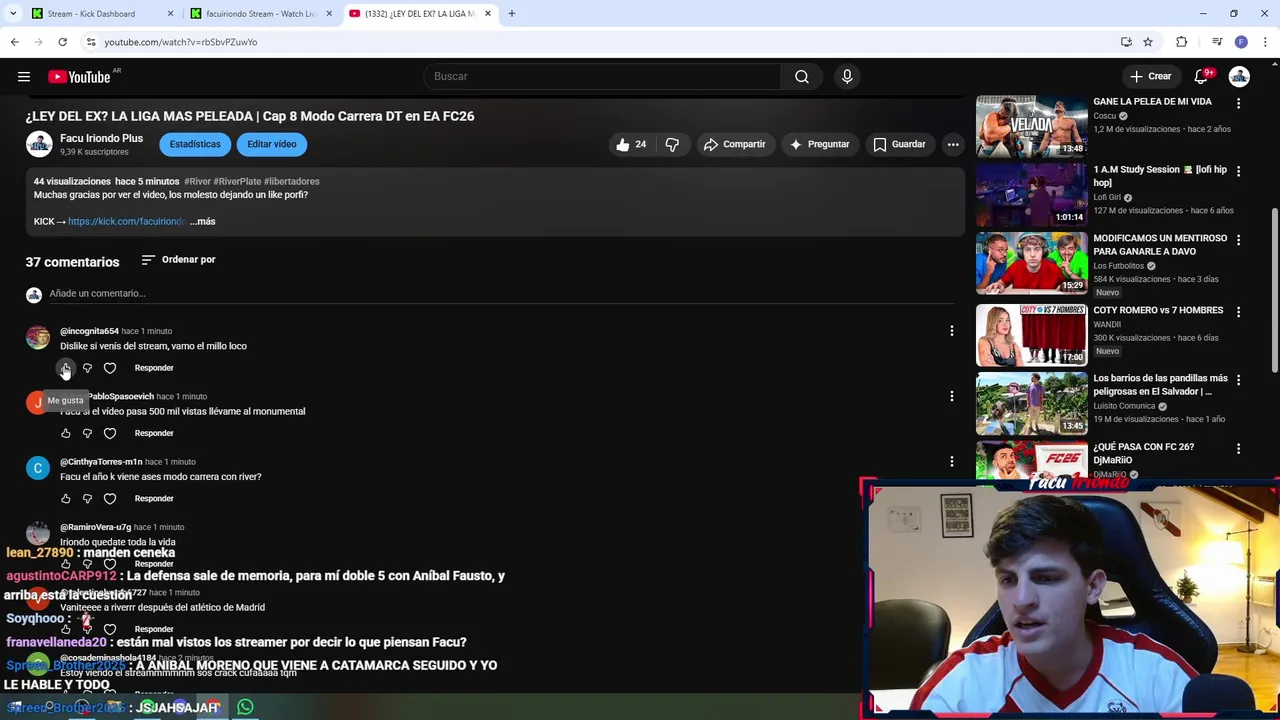Viewport: 1280px width, 720px height.
Task: Save video with Guardar button
Action: coord(899,144)
